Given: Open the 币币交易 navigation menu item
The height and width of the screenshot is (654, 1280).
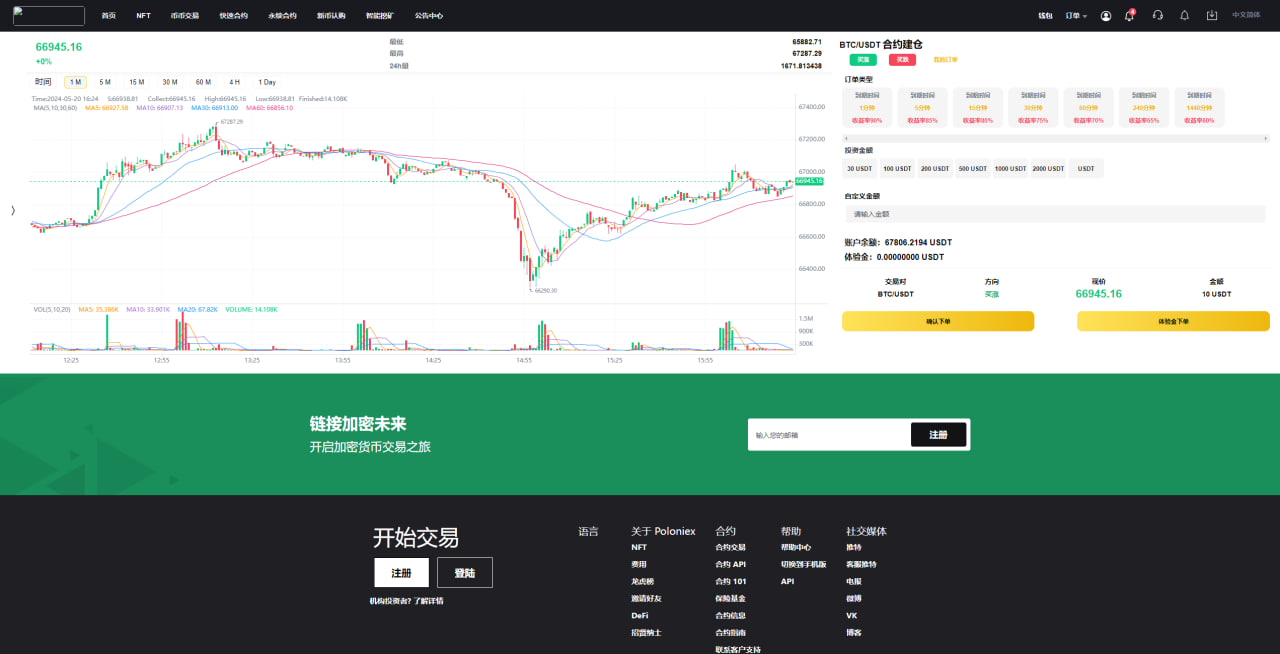Looking at the screenshot, I should (185, 16).
